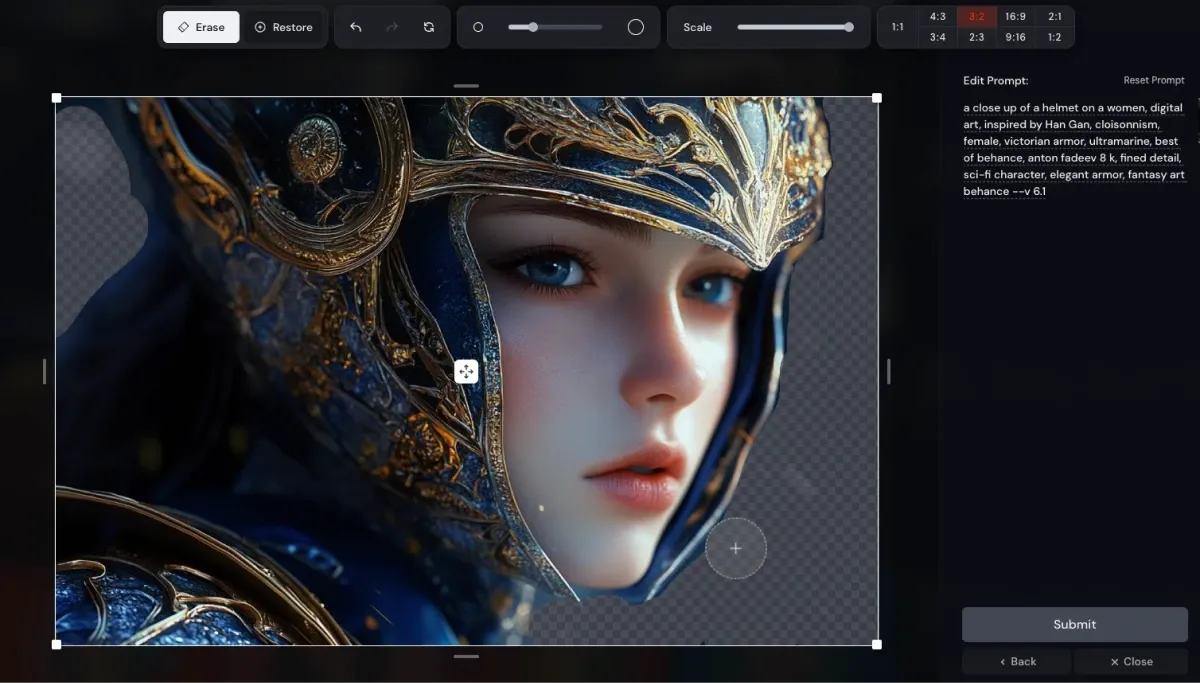The height and width of the screenshot is (683, 1200).
Task: Click the undo arrow icon
Action: pos(355,27)
